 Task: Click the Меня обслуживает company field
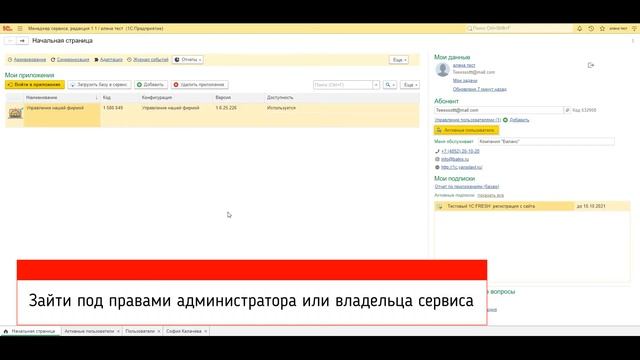(546, 141)
